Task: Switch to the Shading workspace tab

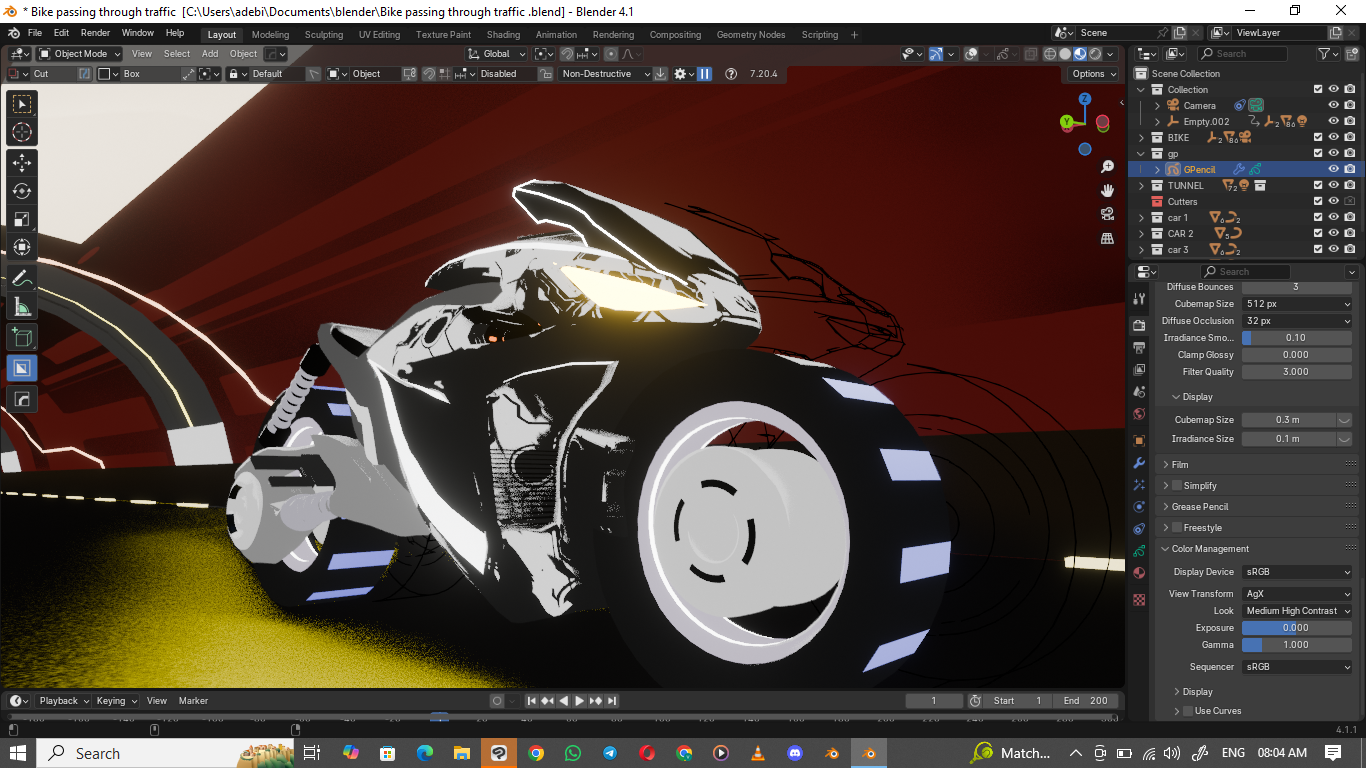Action: (503, 34)
